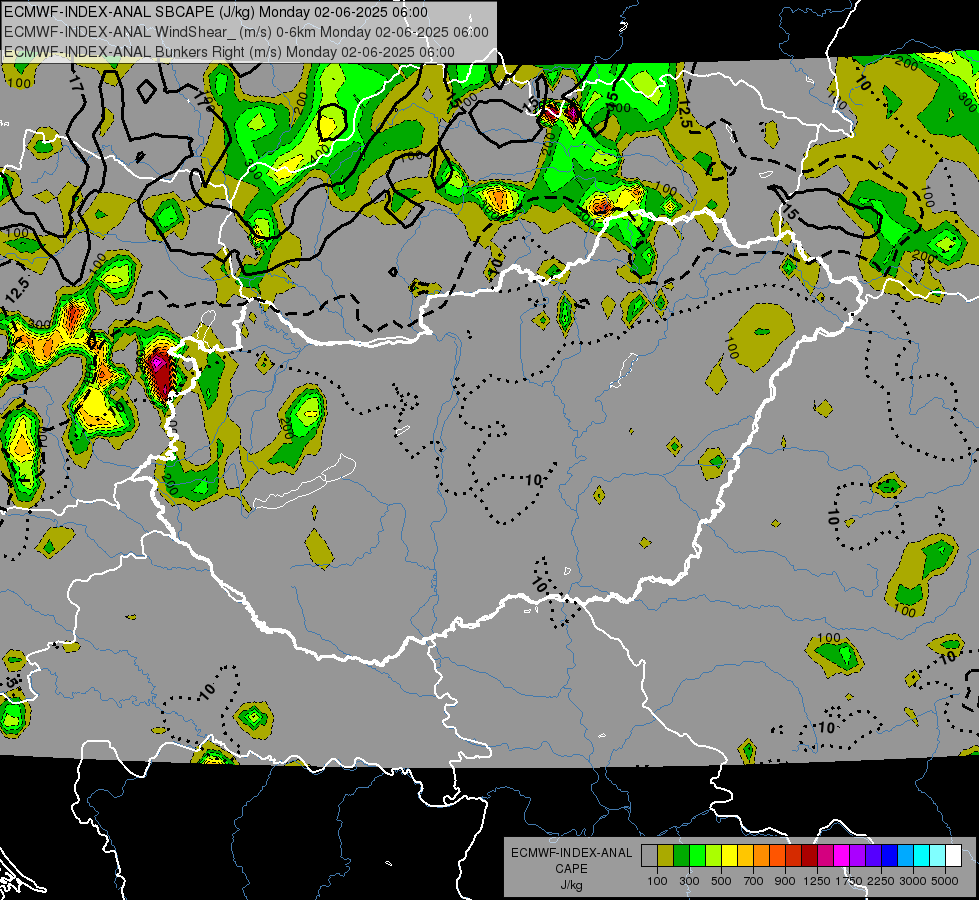Screen dimensions: 979x900
Task: Click legend tick label 700
Action: [753, 881]
